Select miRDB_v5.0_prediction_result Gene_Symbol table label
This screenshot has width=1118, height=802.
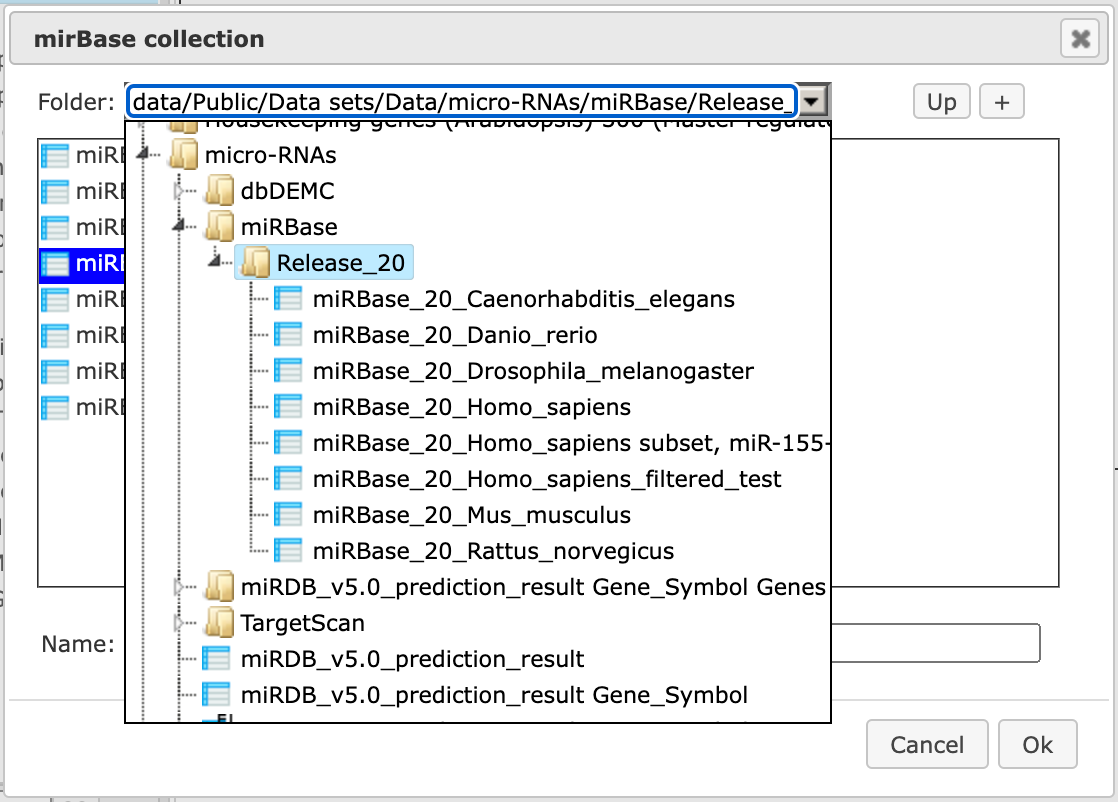click(494, 695)
